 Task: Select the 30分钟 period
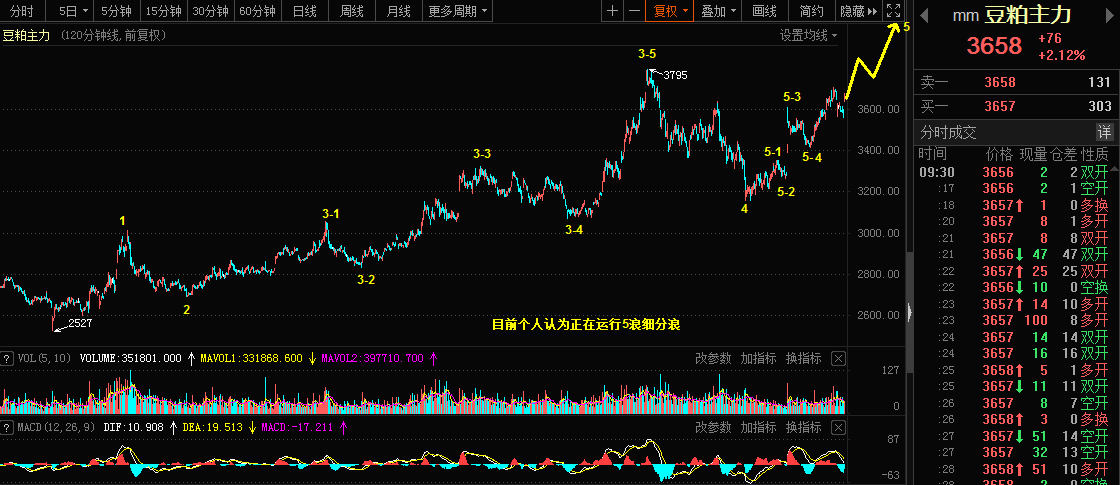pos(211,11)
